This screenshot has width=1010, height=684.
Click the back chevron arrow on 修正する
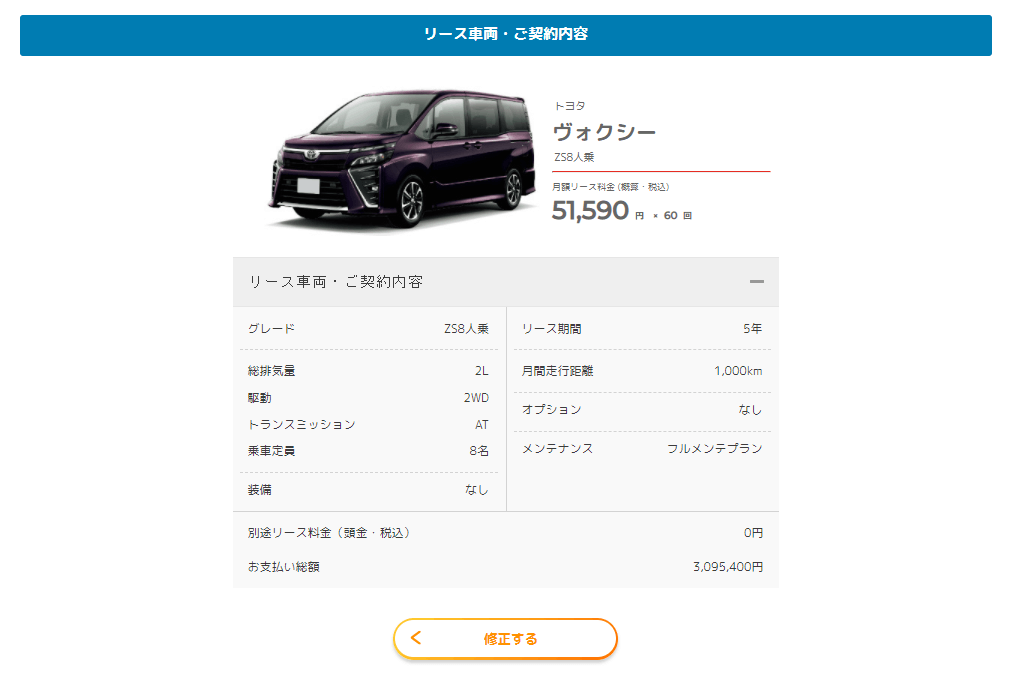click(x=416, y=638)
